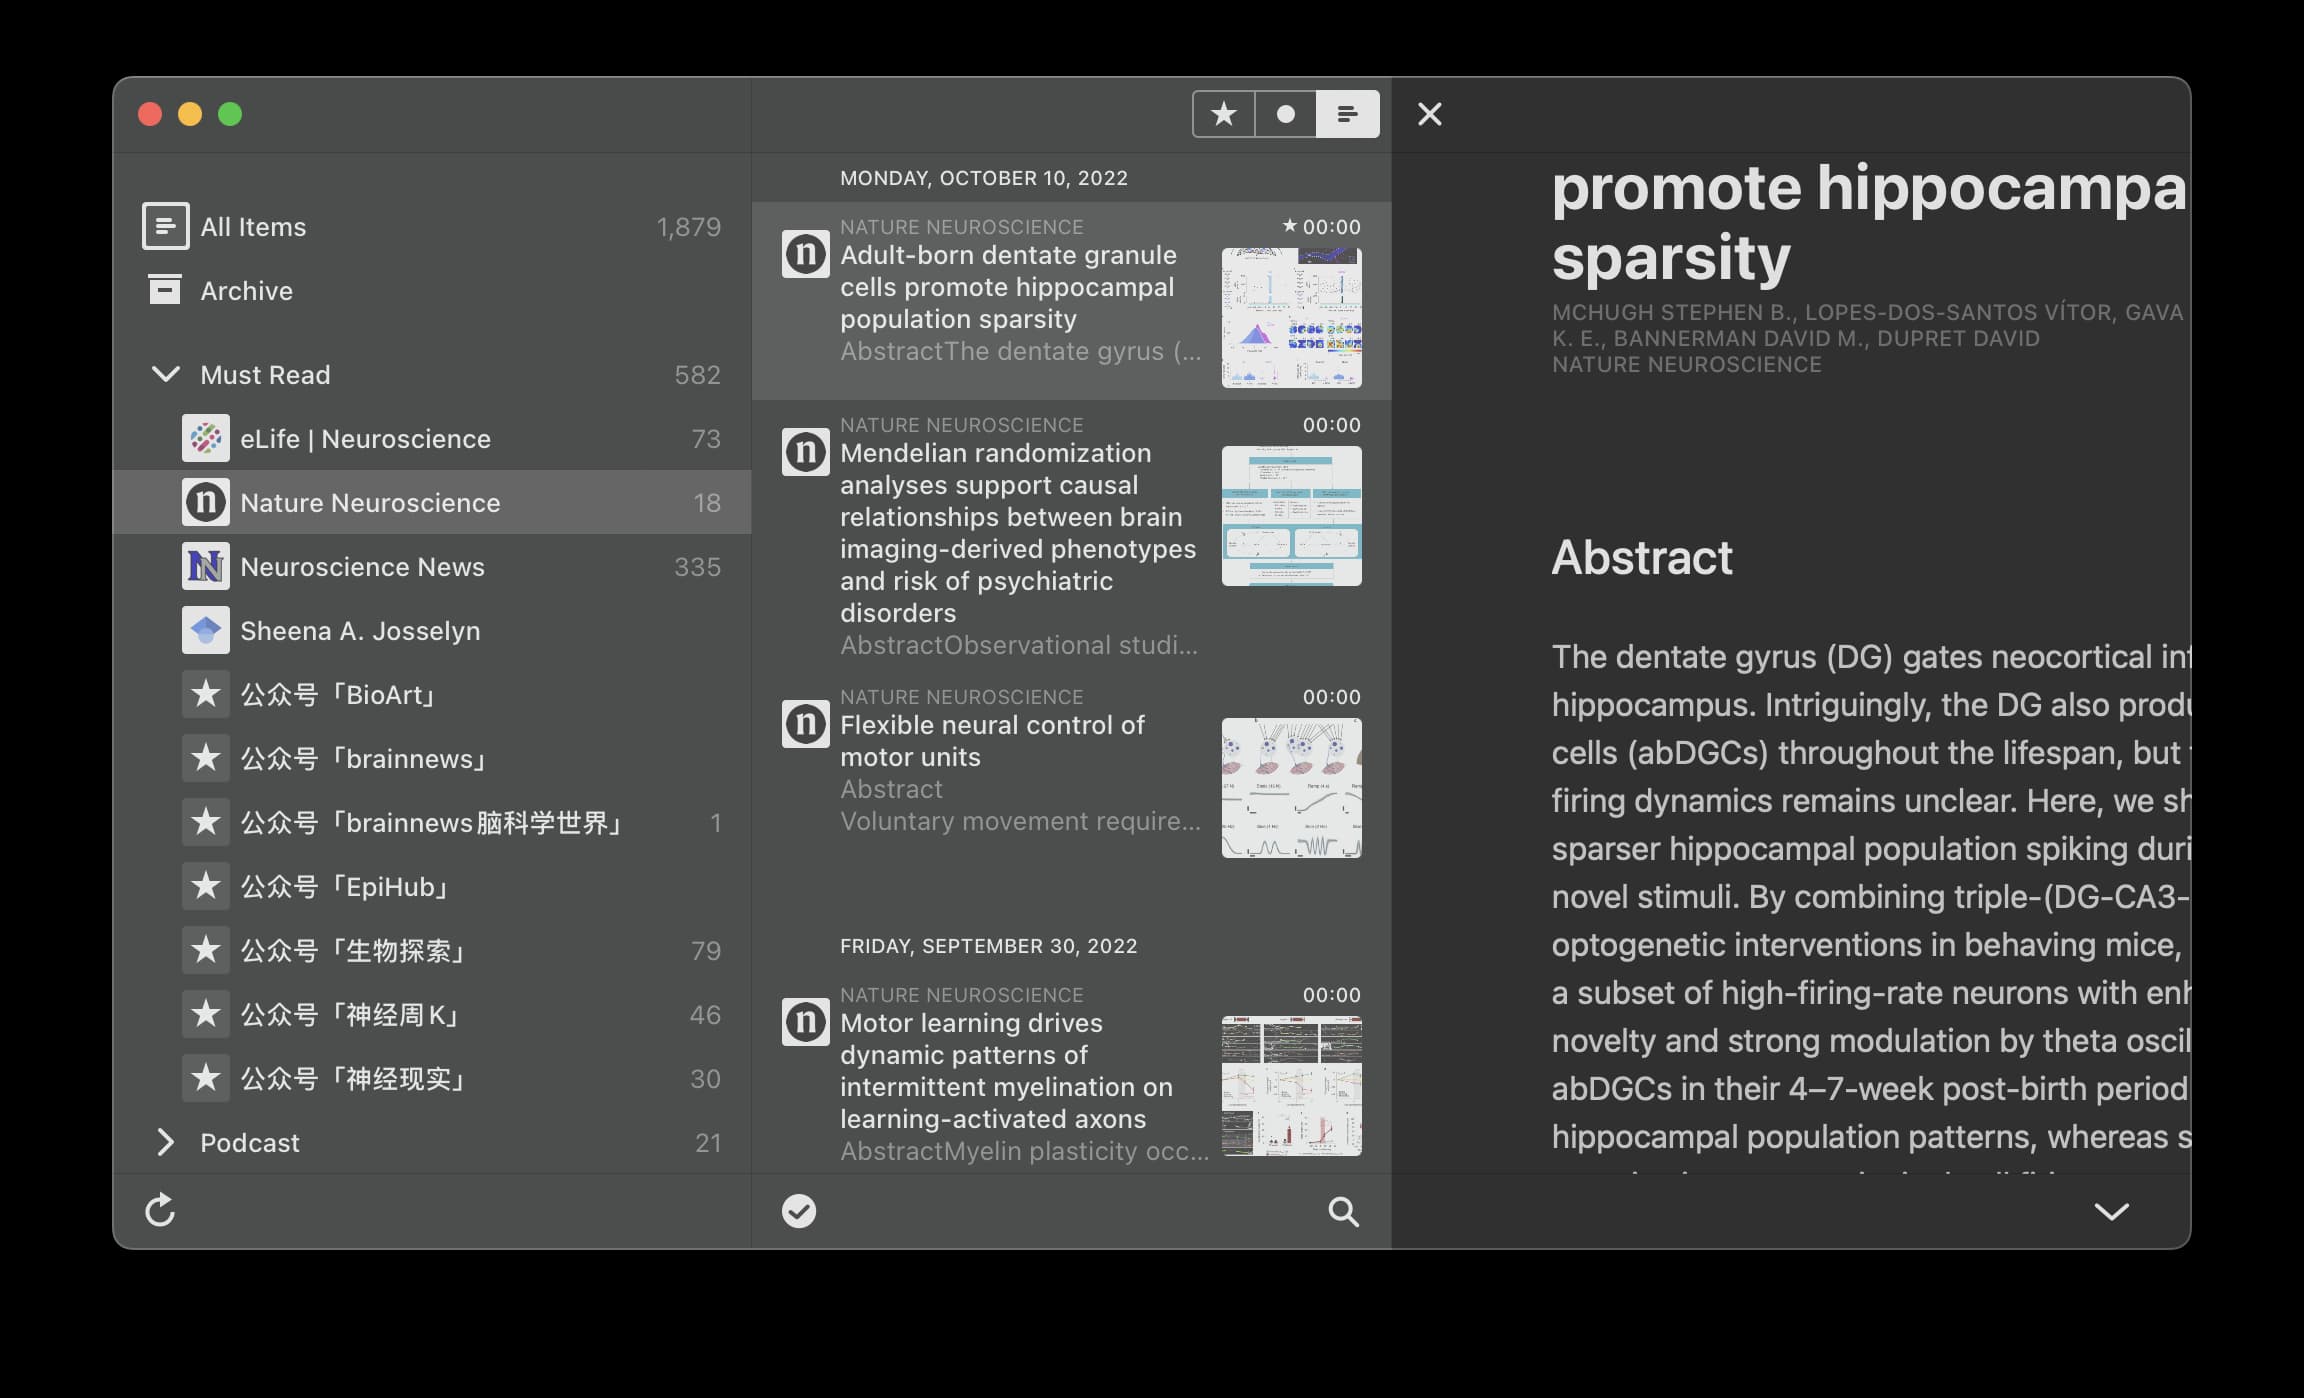
Task: Open Mendelian randomization analyses article
Action: click(x=1071, y=535)
